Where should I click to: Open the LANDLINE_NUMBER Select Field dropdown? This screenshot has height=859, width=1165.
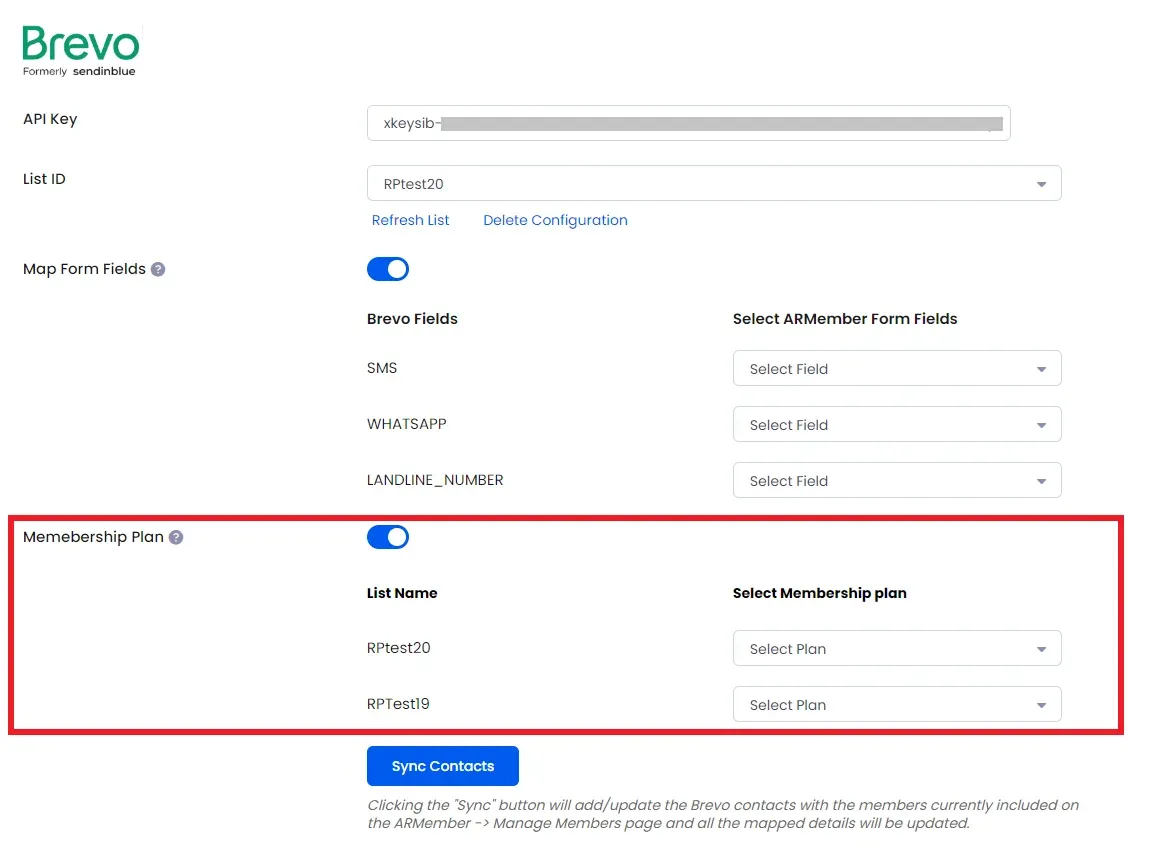point(897,481)
